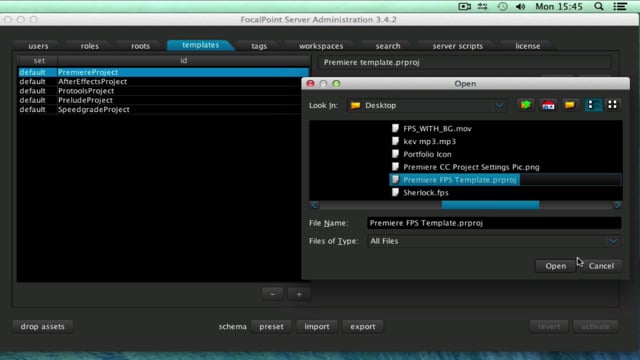Viewport: 640px width, 360px height.
Task: Open Notification Center menu bar icon
Action: coord(620,7)
